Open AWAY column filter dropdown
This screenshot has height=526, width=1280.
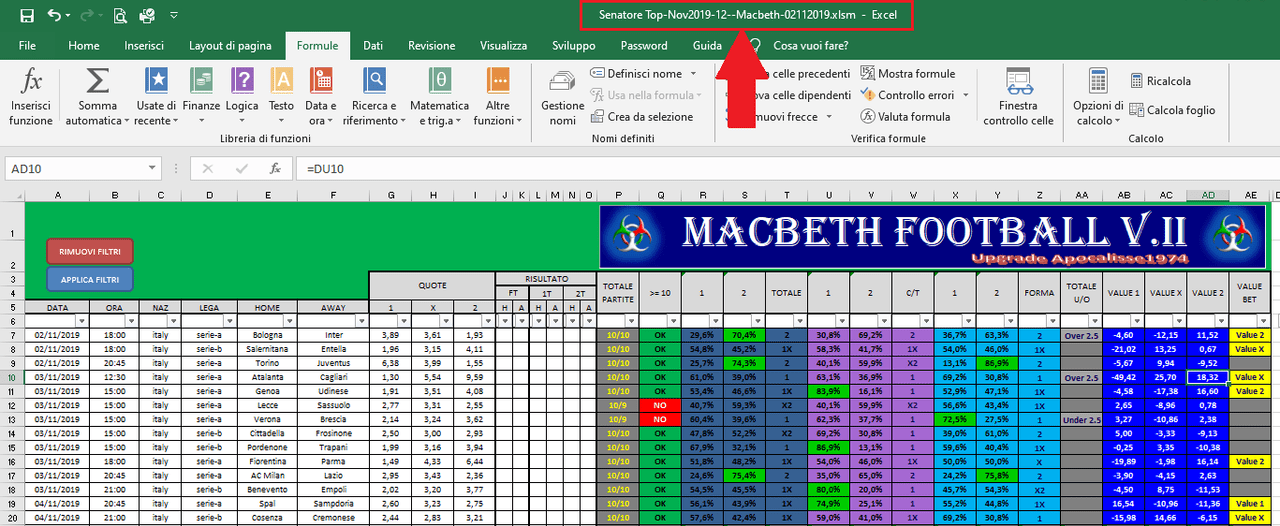tap(360, 321)
